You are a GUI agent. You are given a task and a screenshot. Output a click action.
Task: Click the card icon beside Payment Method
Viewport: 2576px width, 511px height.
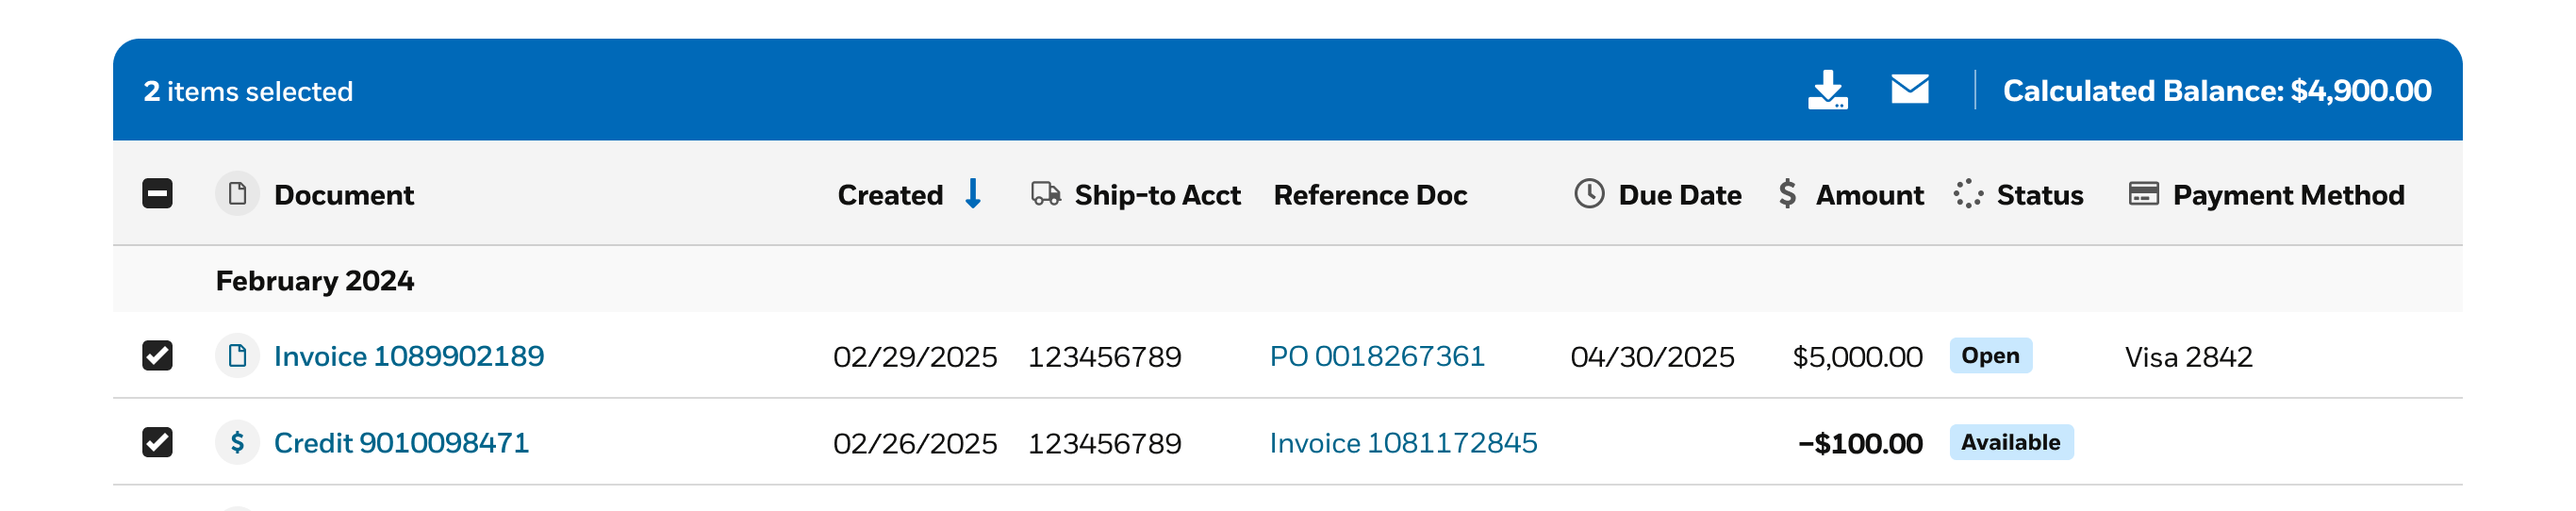[x=2143, y=194]
